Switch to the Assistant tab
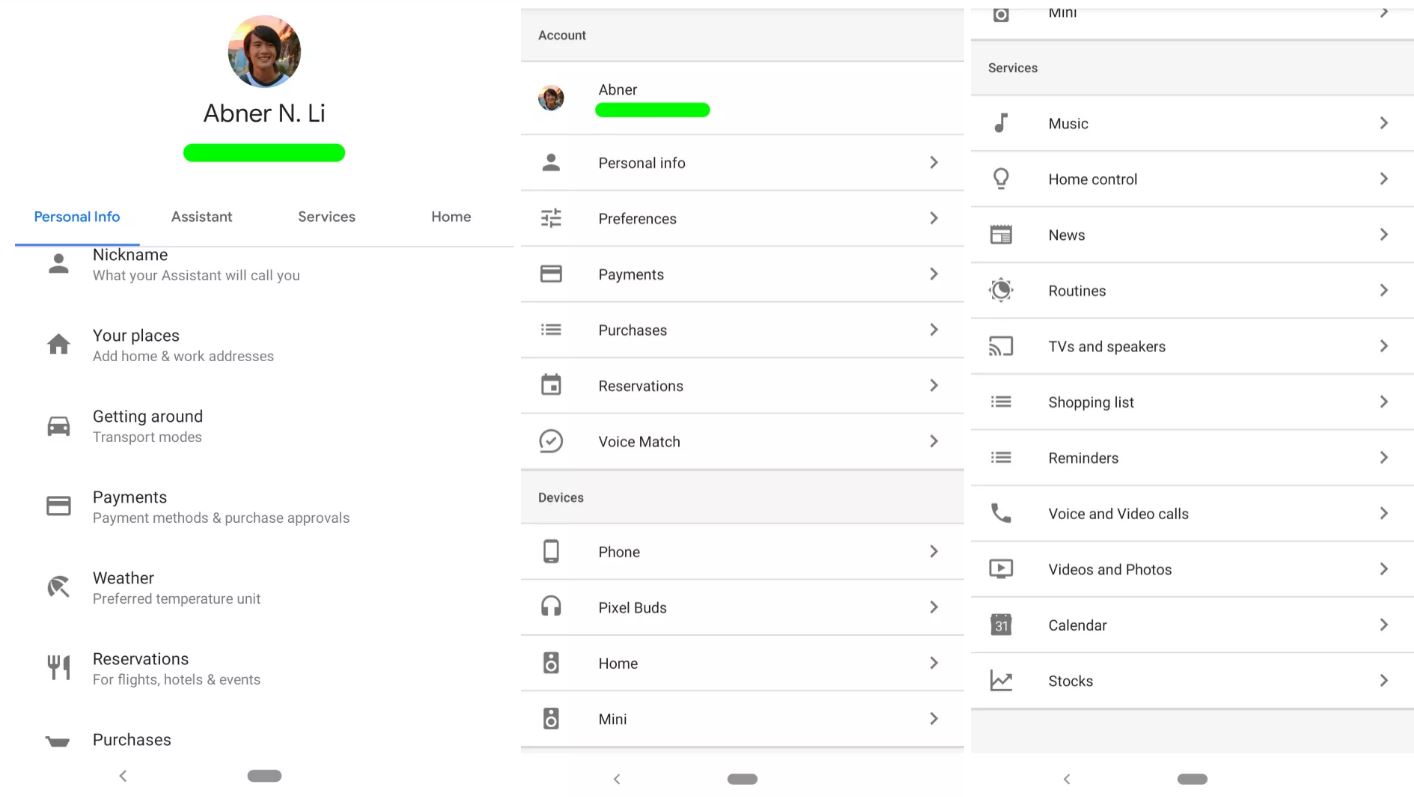 point(201,216)
